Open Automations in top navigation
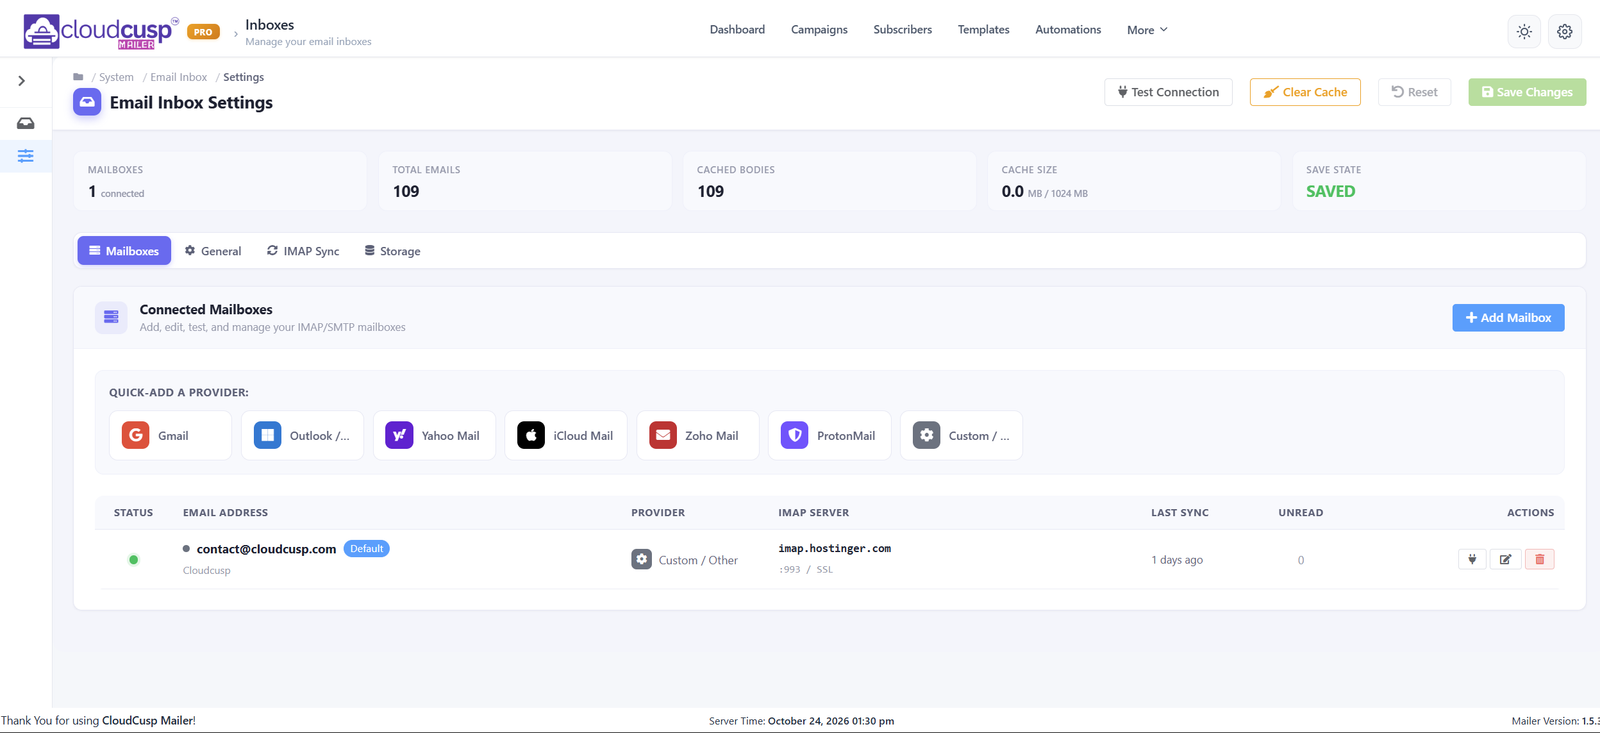 (x=1068, y=30)
